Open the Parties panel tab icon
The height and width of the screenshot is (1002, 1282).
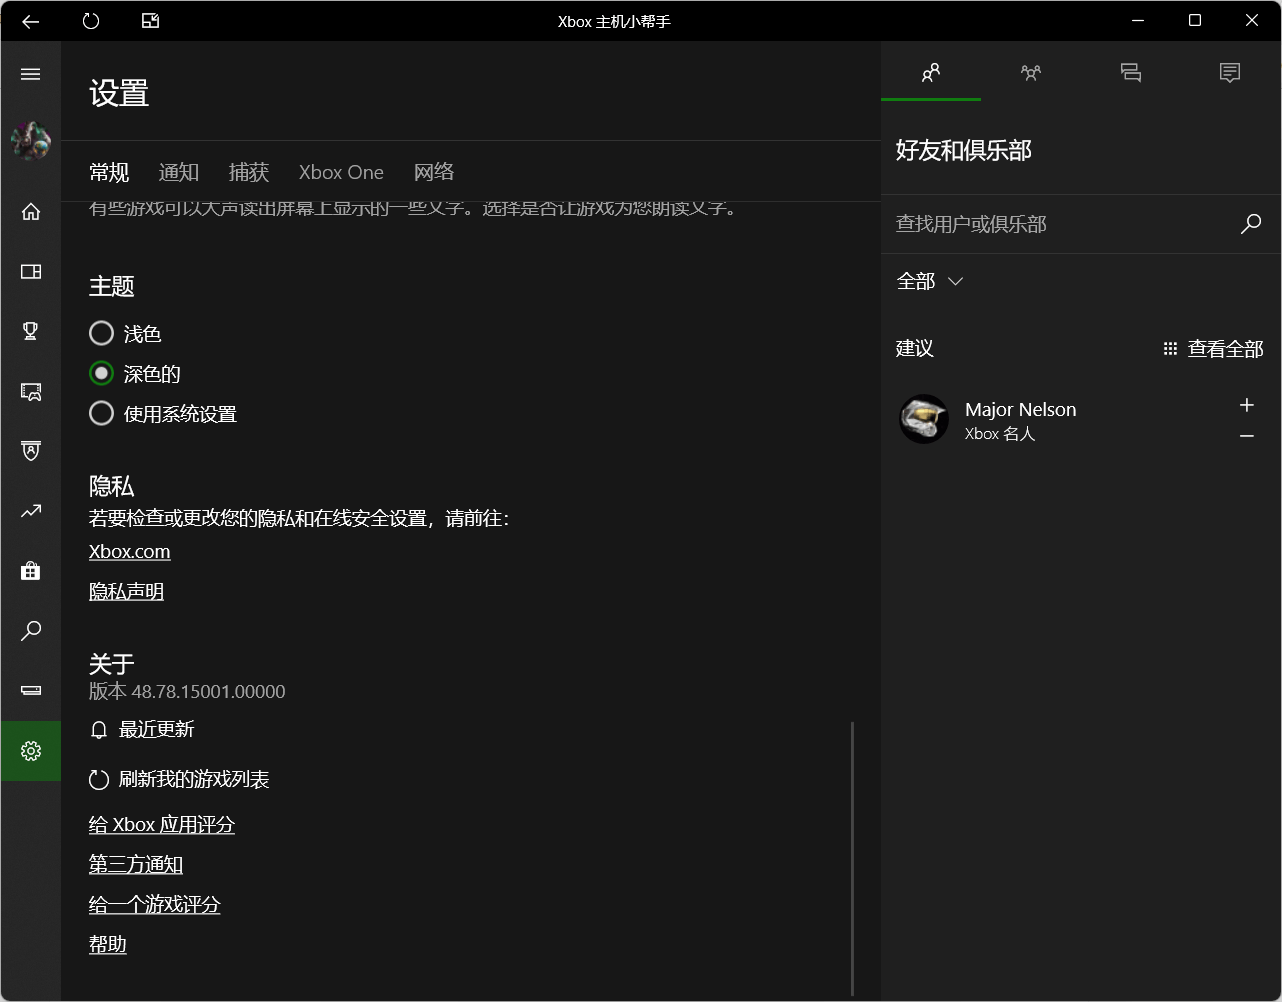click(x=1031, y=72)
